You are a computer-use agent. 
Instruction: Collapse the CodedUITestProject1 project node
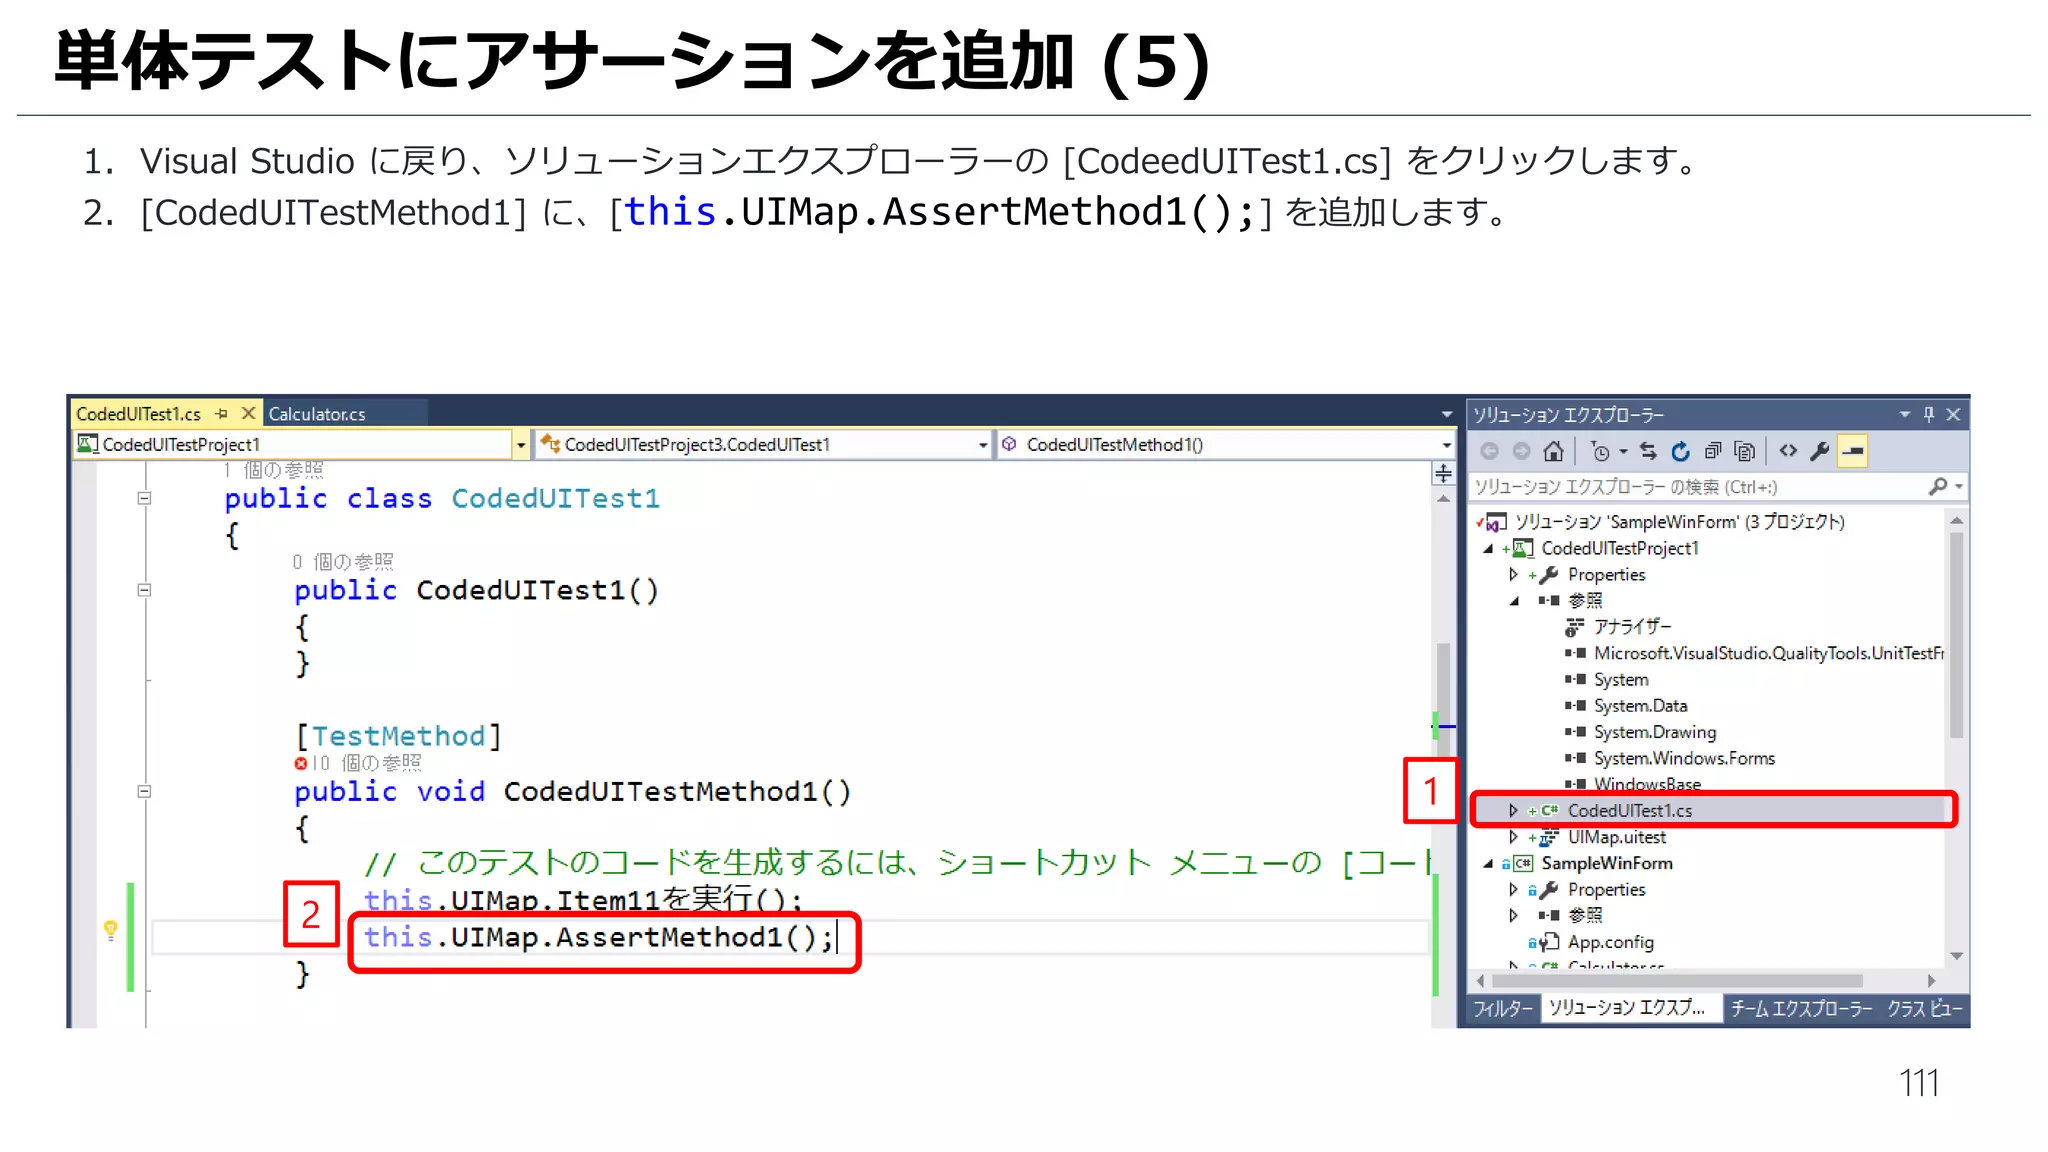(x=1488, y=548)
